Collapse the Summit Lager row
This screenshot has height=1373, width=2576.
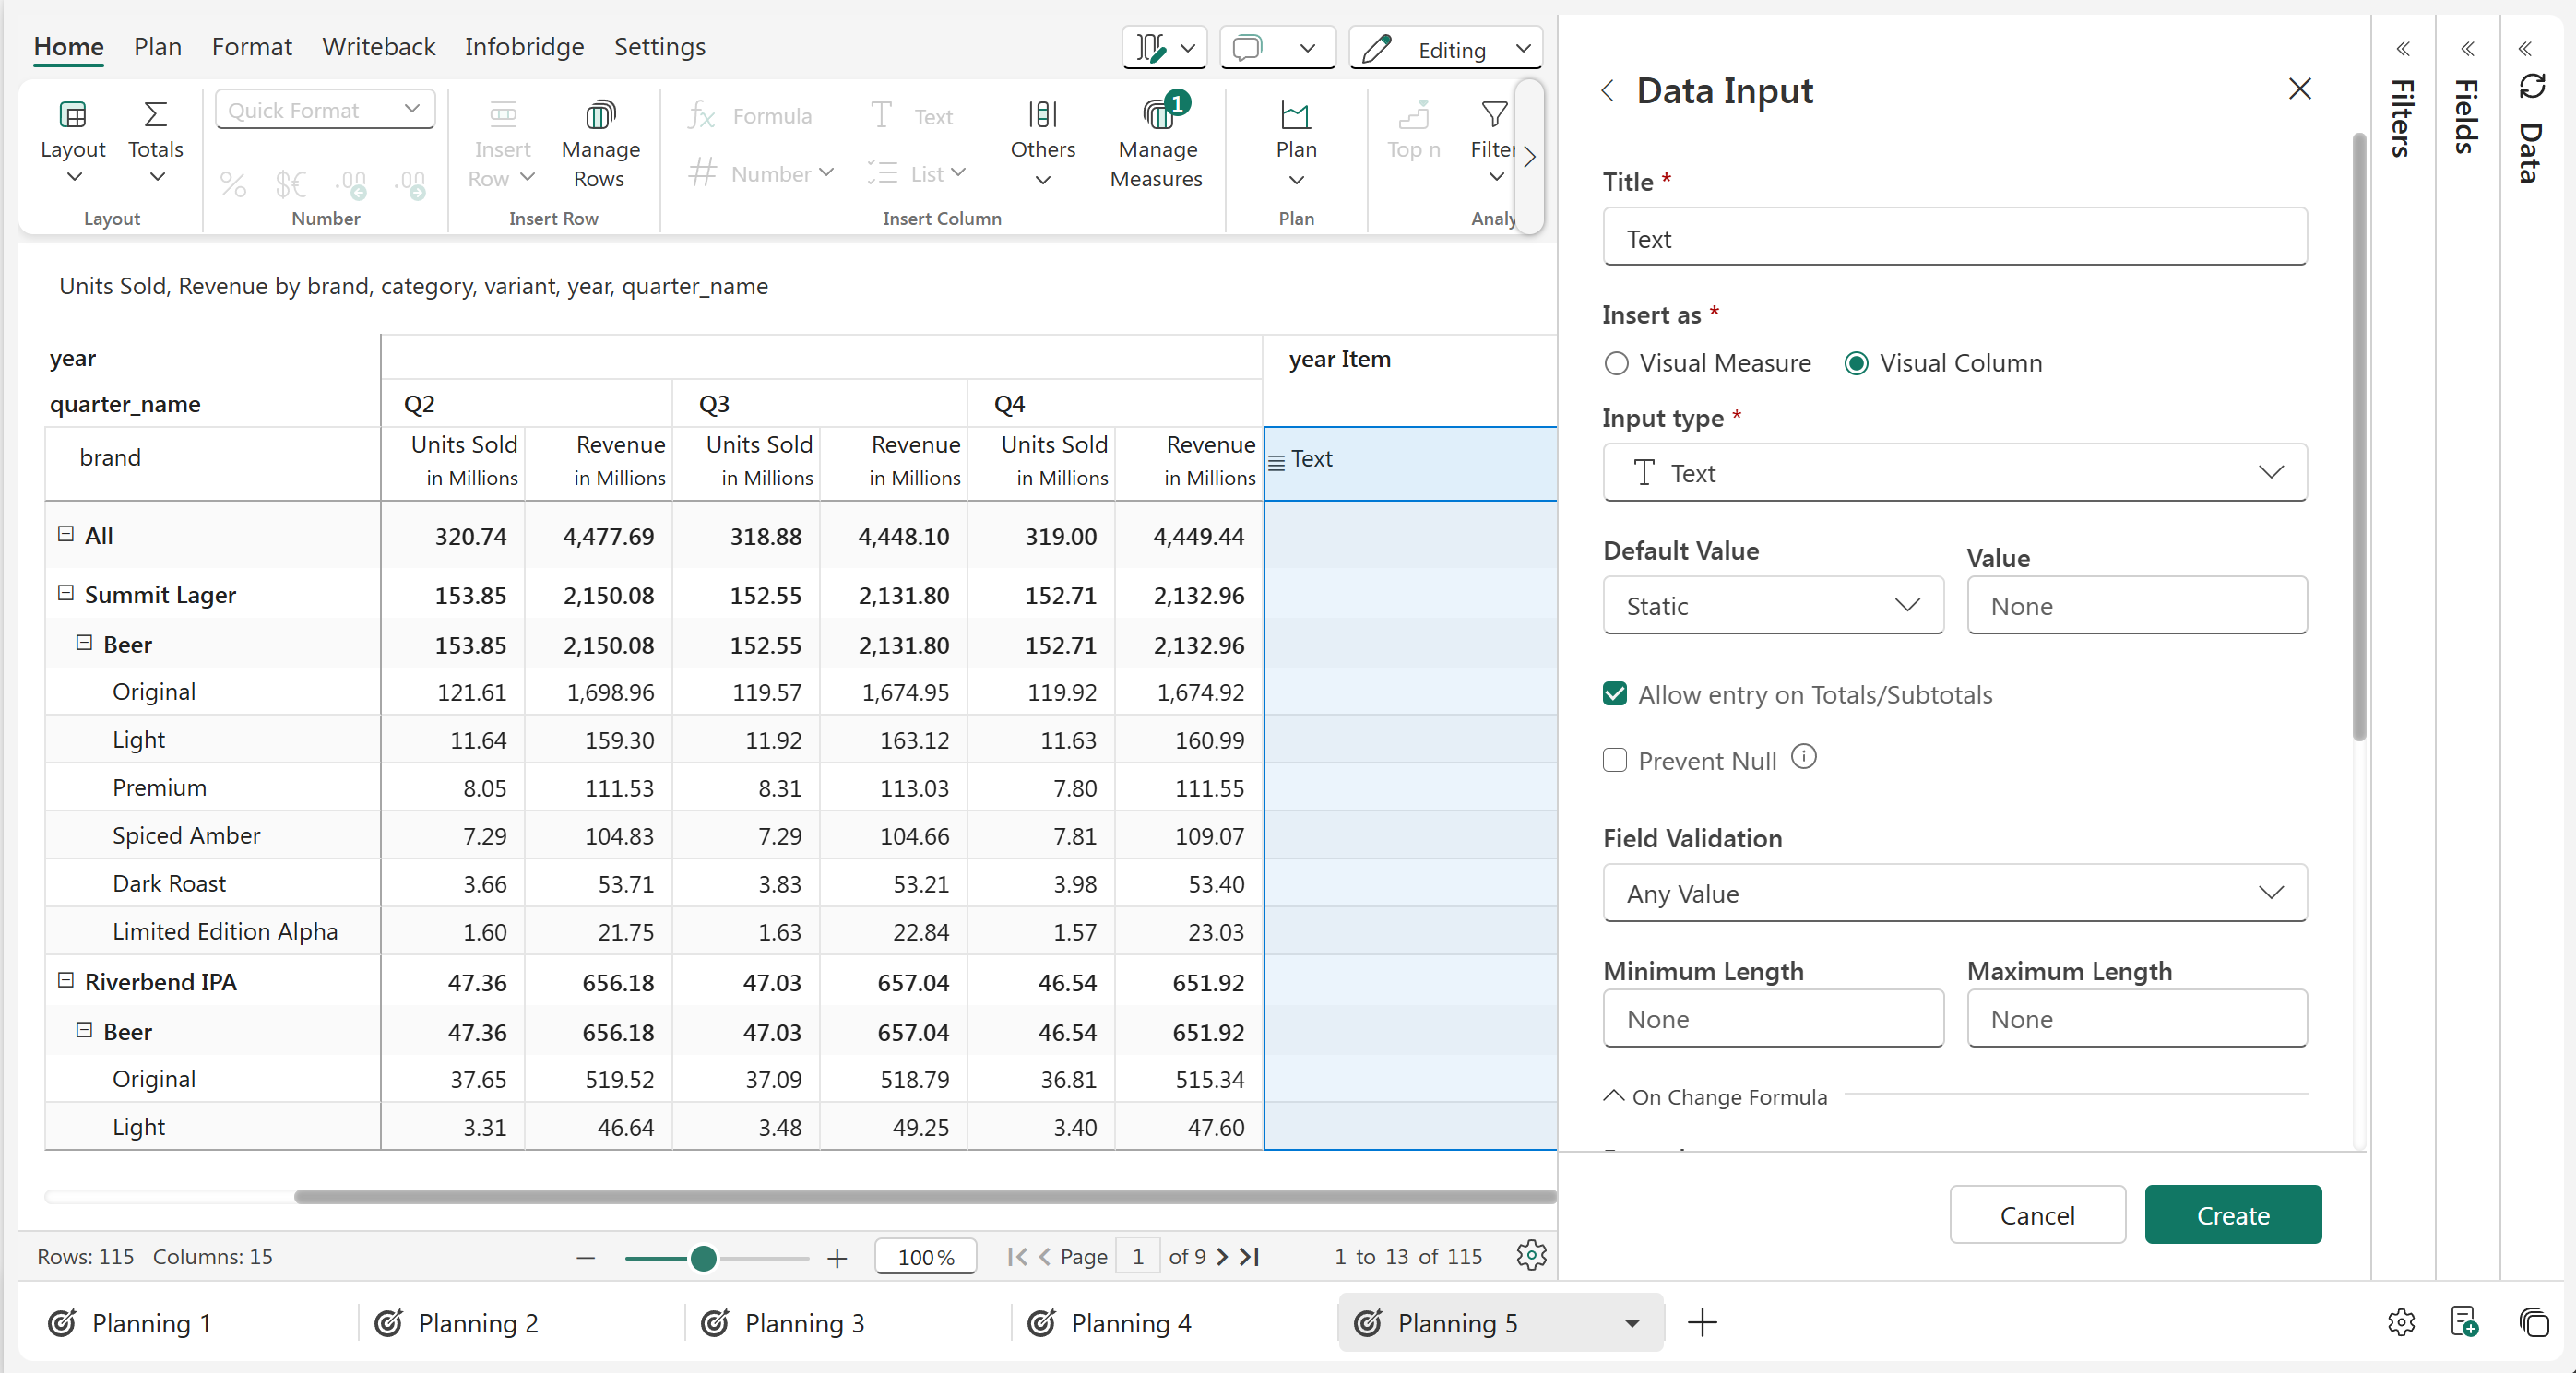(x=66, y=593)
